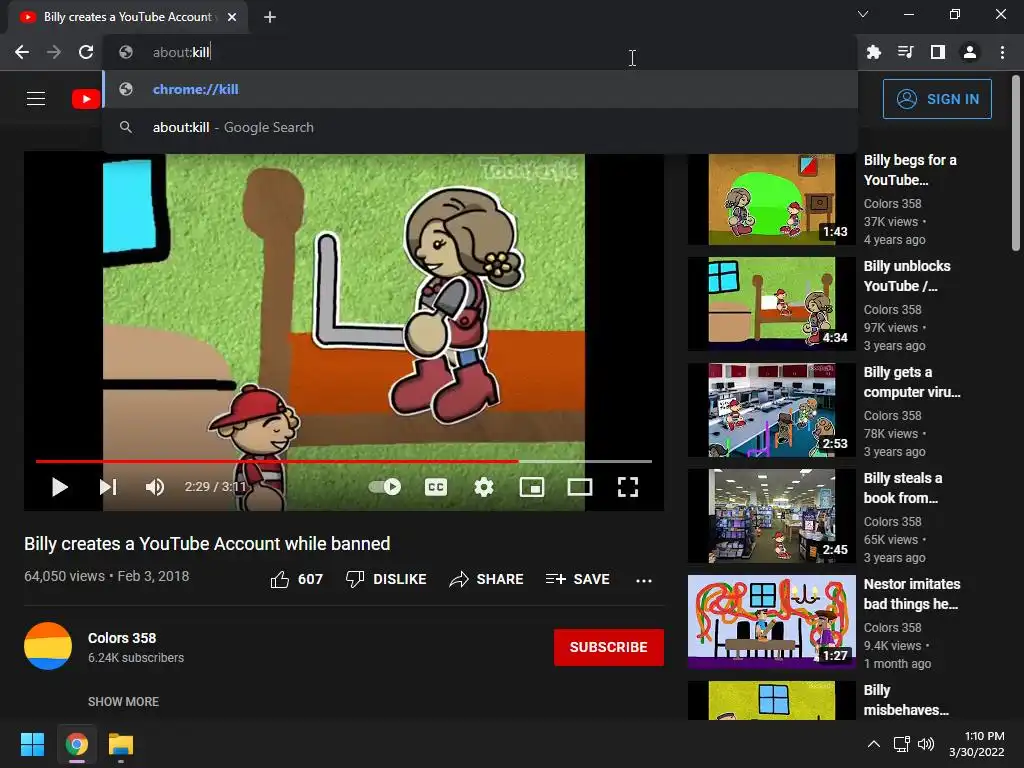
Task: Select the chrome://kill suggestion
Action: pos(480,89)
